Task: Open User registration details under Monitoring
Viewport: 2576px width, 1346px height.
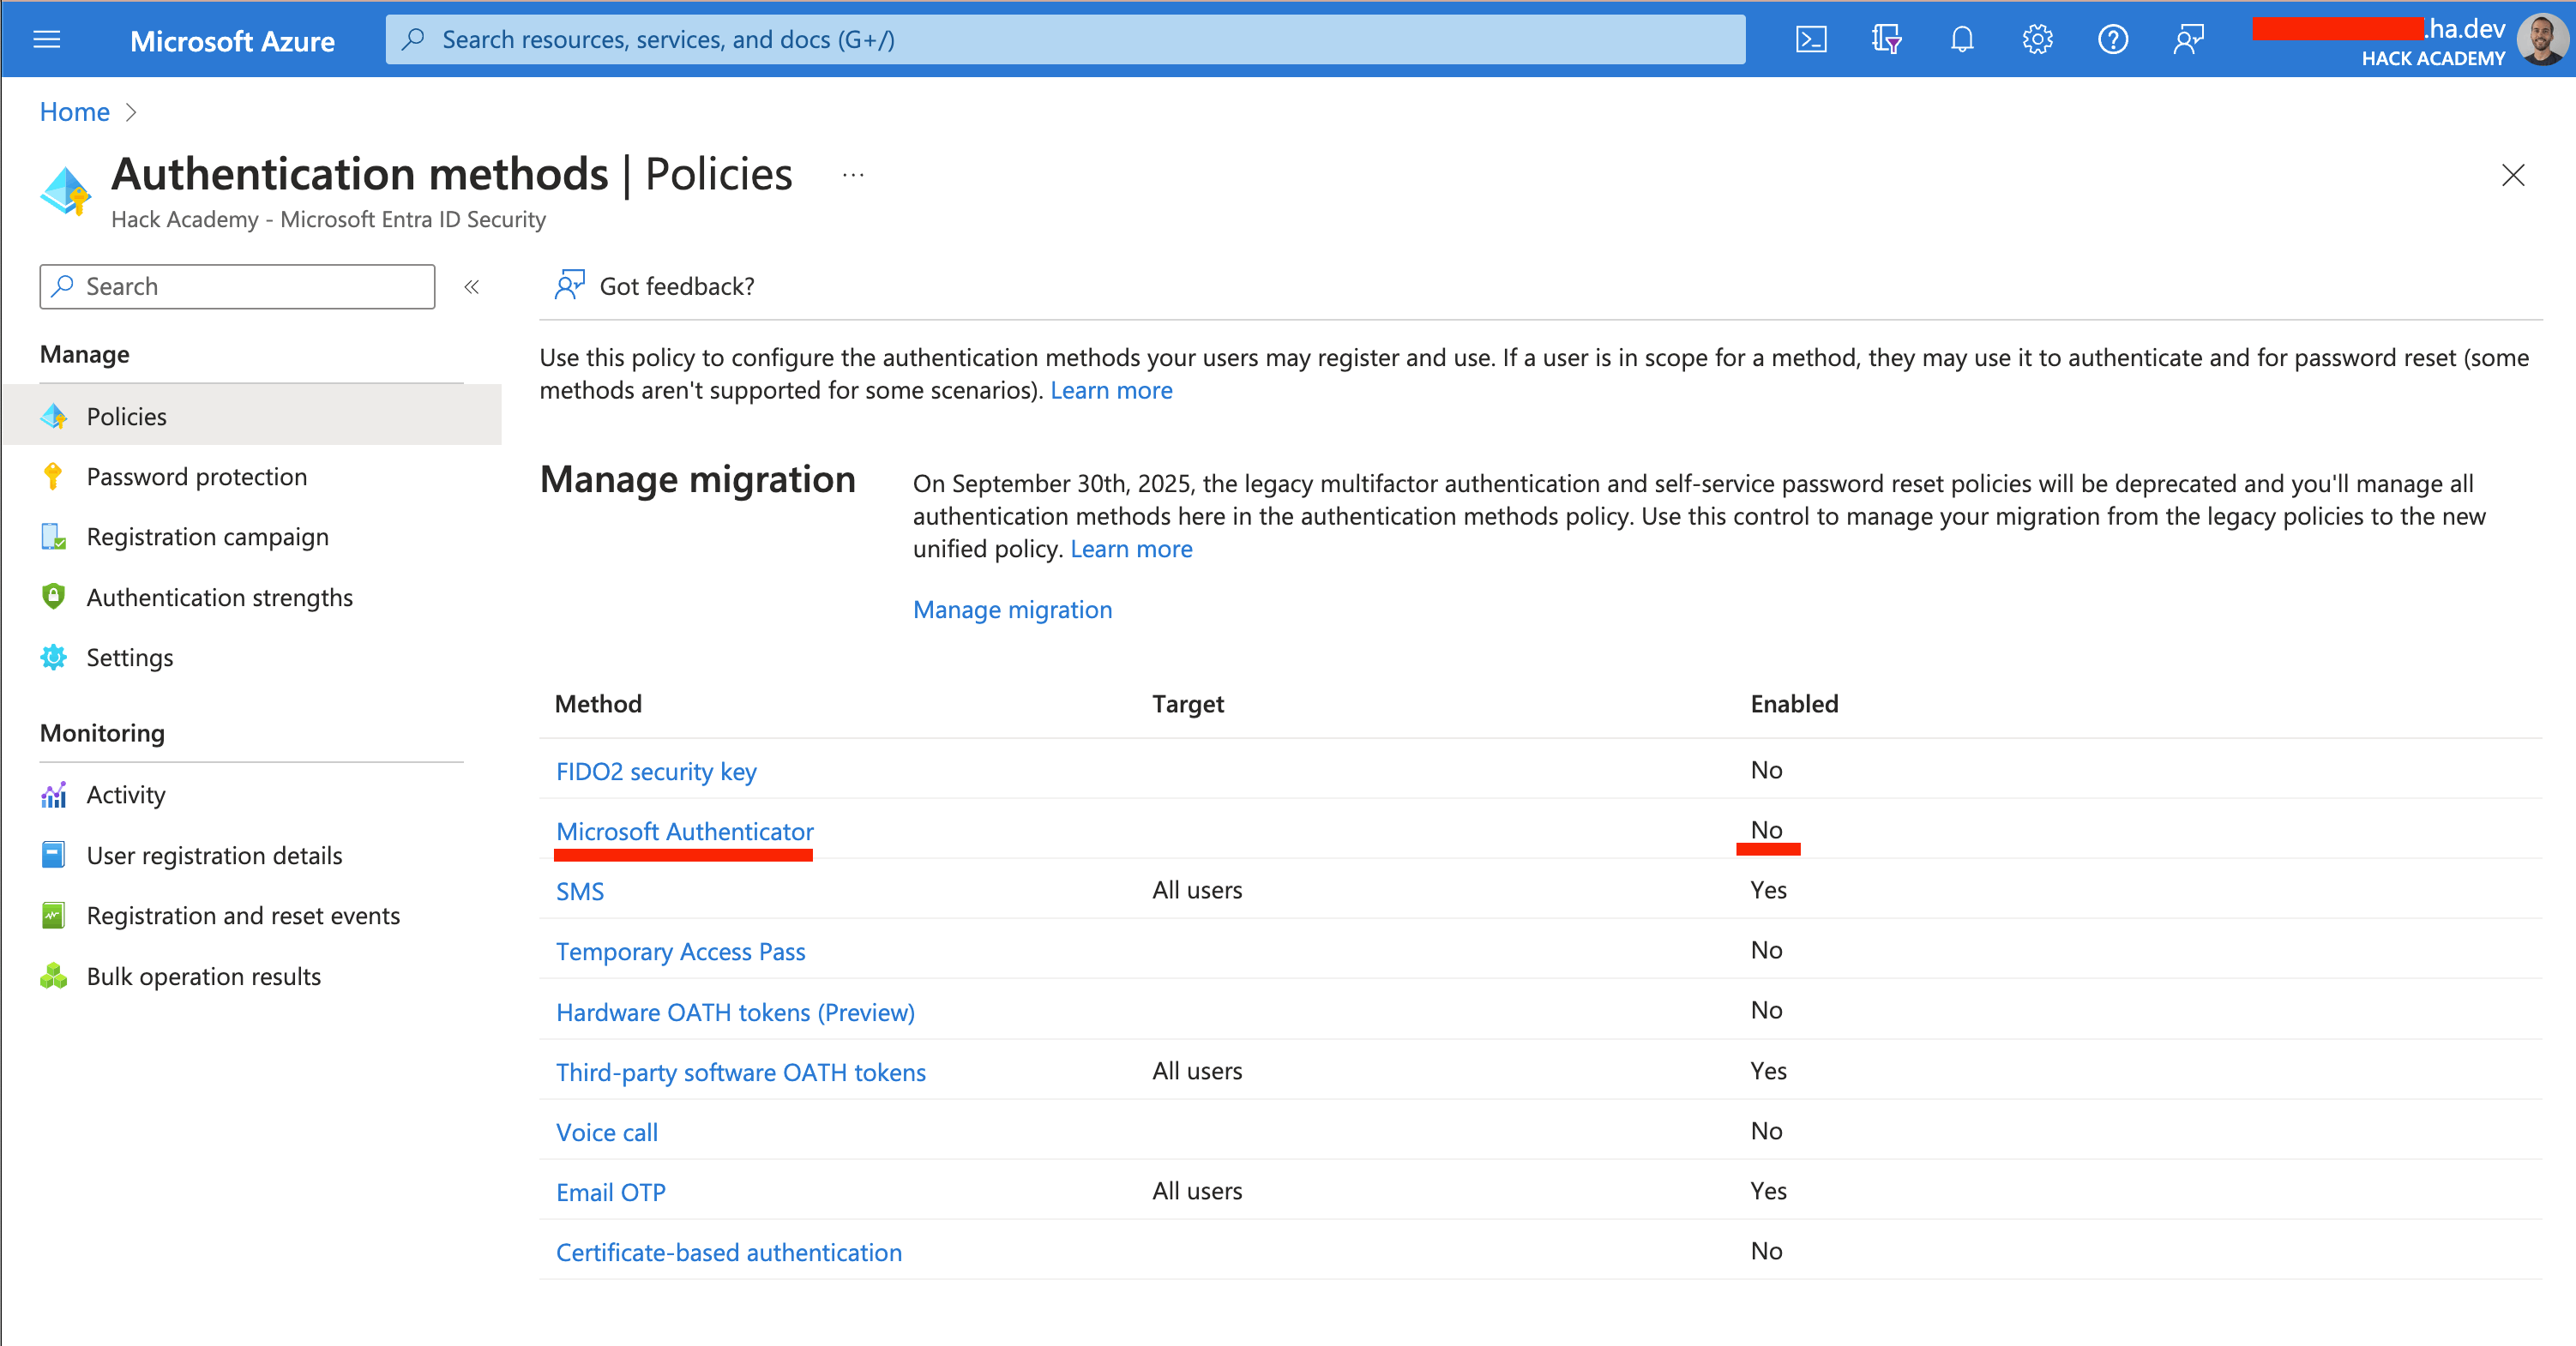Action: tap(214, 855)
